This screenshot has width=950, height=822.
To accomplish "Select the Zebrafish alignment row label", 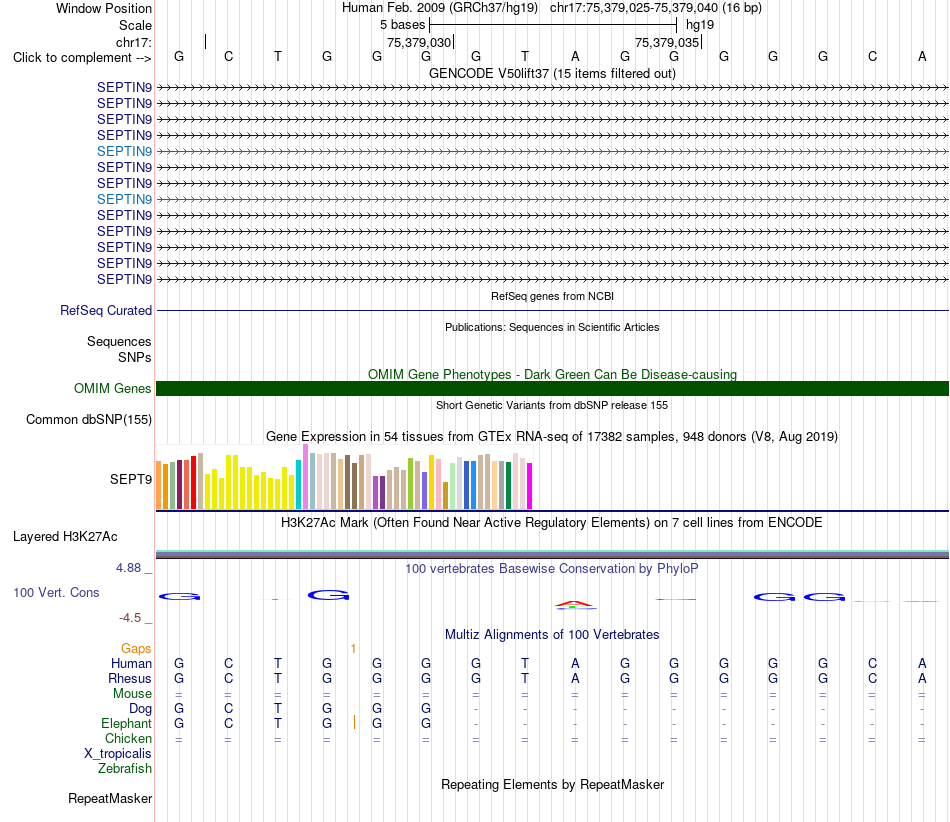I will click(125, 768).
